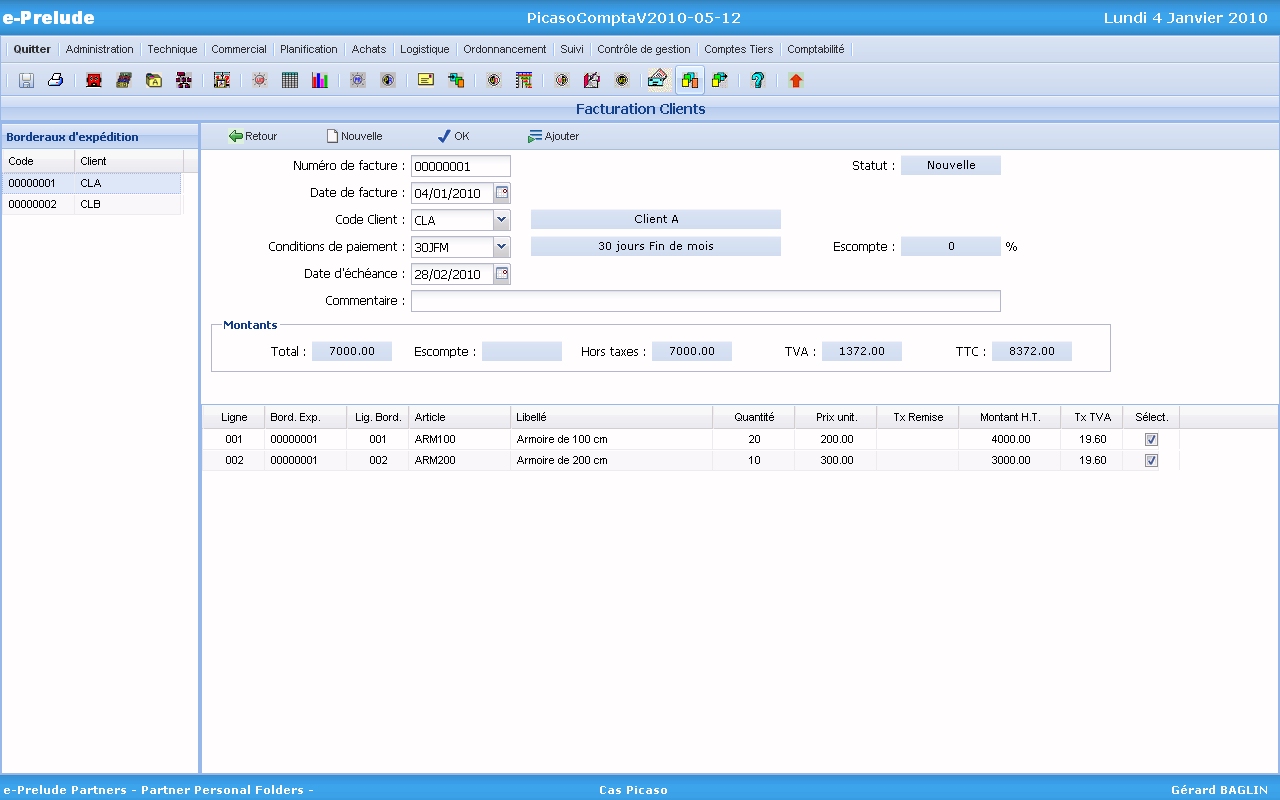The width and height of the screenshot is (1280, 800).
Task: Click the yellow envelope note icon
Action: click(x=426, y=80)
